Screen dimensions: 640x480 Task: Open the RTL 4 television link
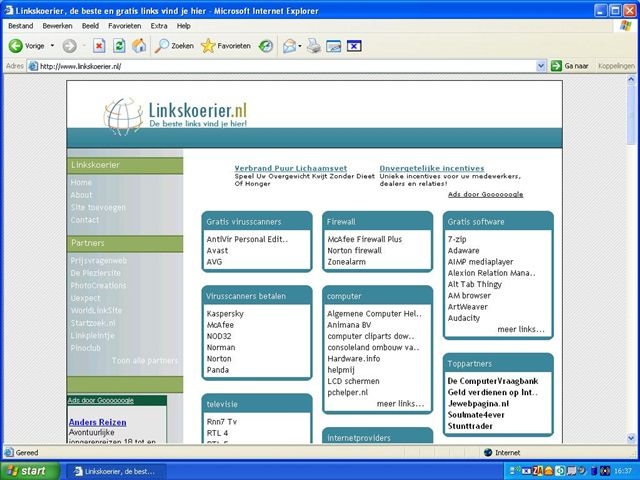[x=217, y=433]
